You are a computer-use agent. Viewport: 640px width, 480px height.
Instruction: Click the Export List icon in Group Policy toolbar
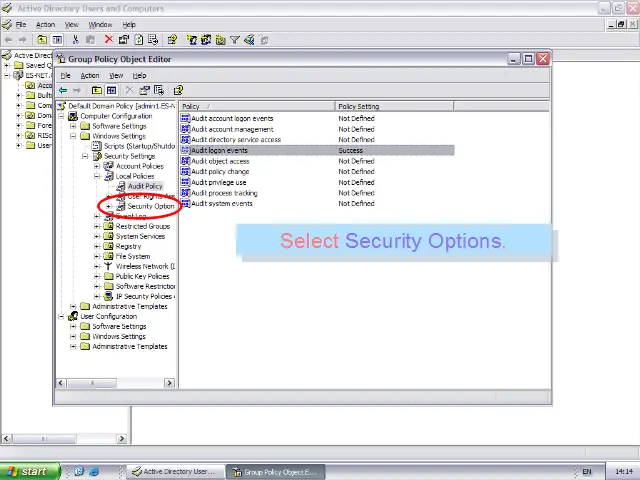[158, 90]
